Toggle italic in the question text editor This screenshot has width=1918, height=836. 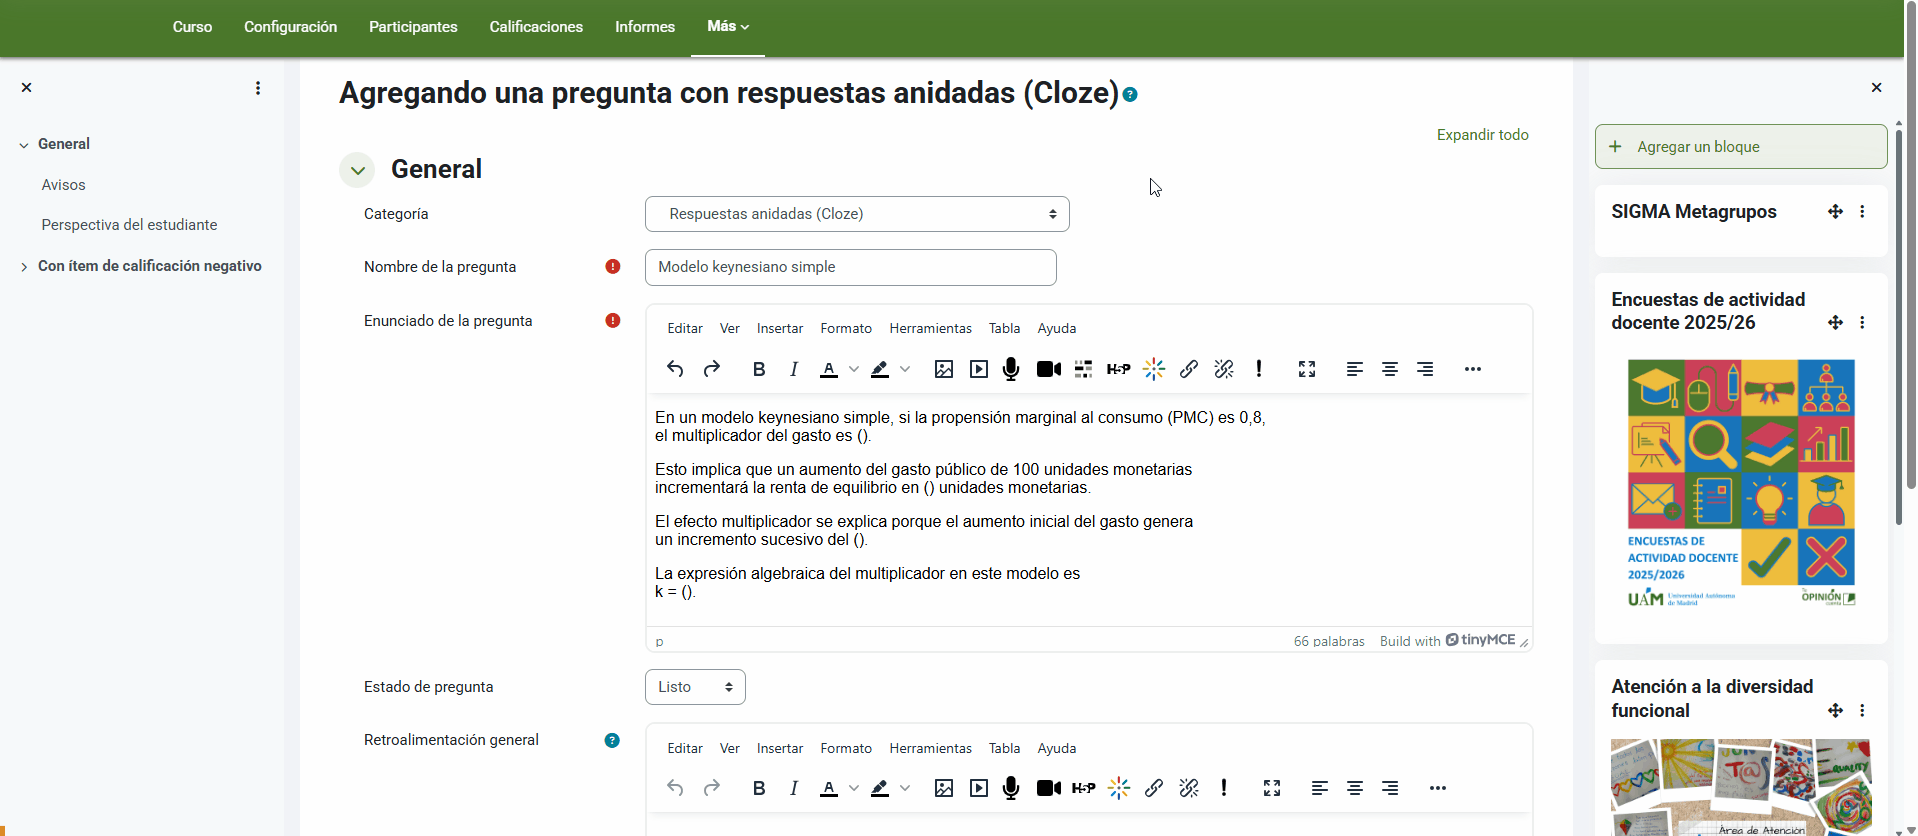coord(794,369)
